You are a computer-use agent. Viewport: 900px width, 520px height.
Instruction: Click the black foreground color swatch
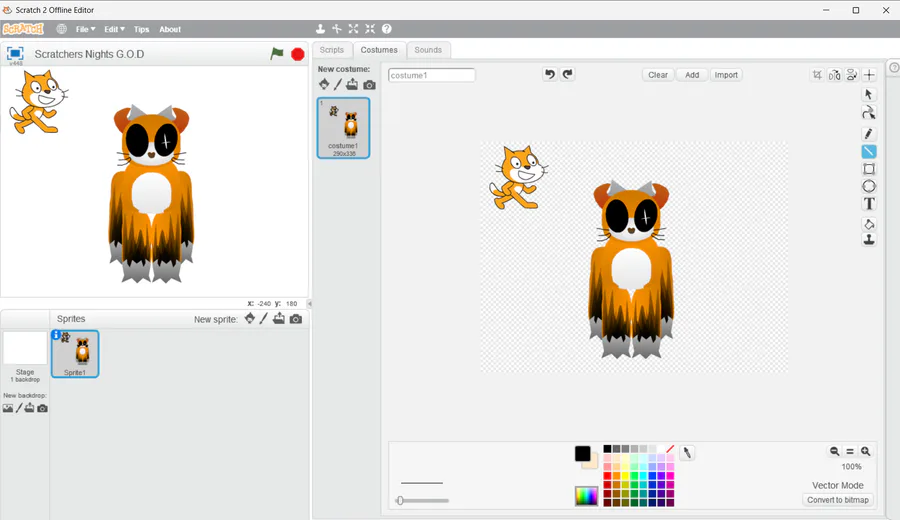click(583, 453)
